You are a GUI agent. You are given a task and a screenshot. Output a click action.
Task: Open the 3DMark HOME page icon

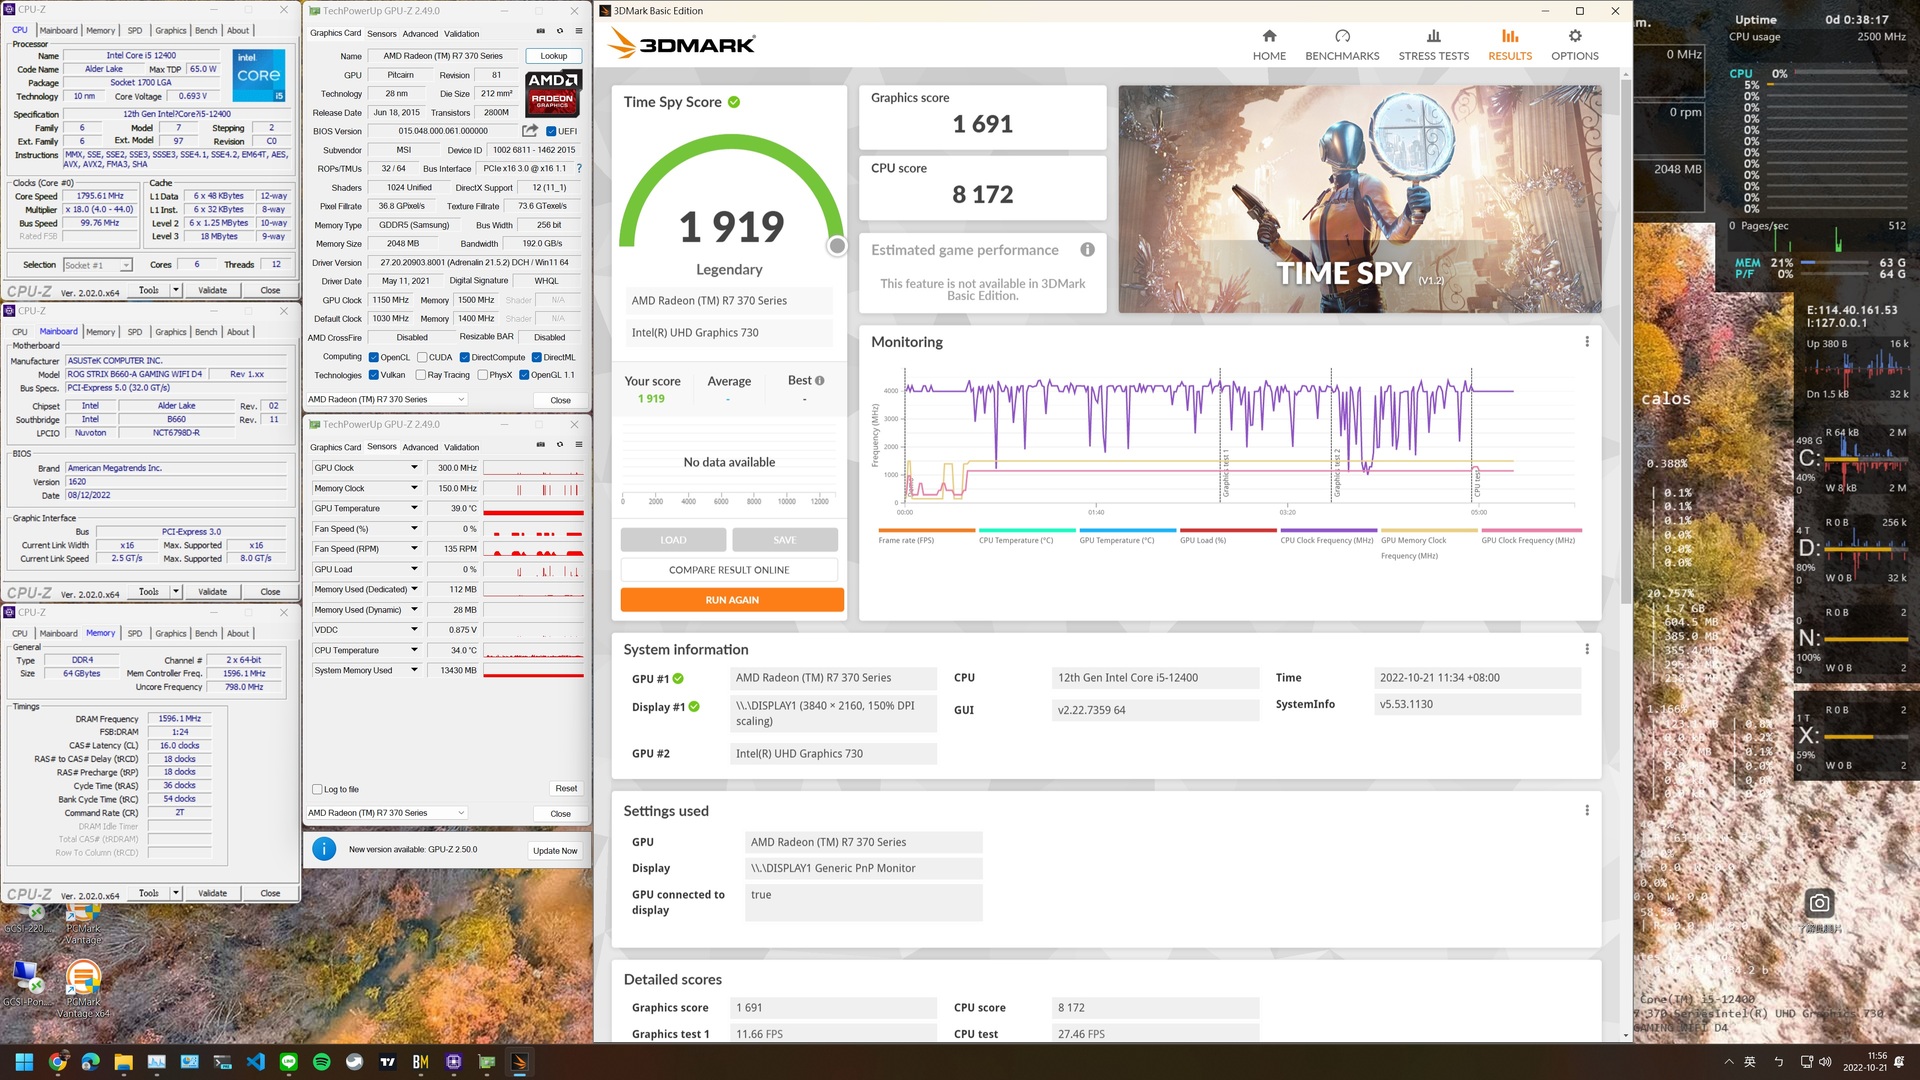click(x=1269, y=36)
